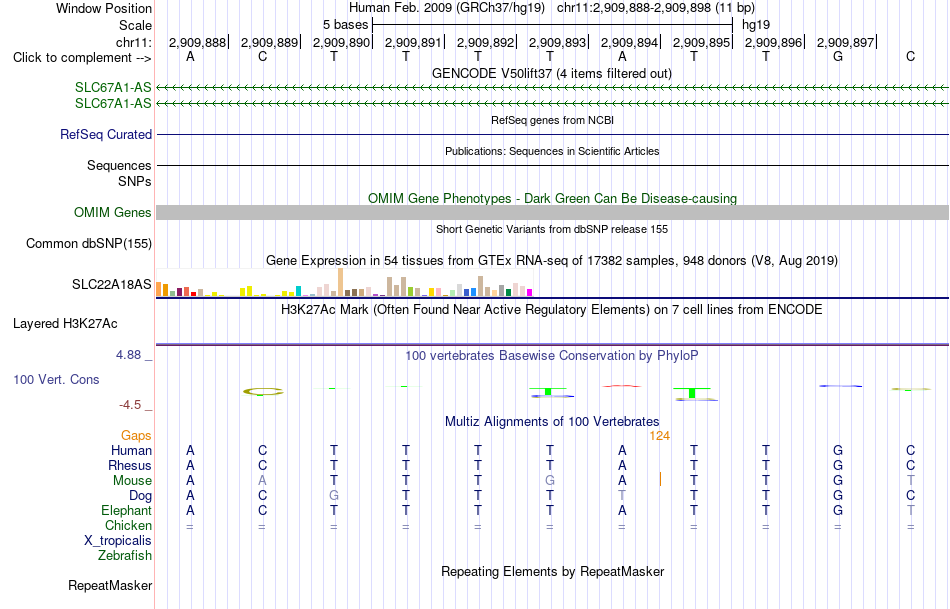Screen dimensions: 950x609
Task: Open the OMIM Gene Phenotypes track title
Action: 552,198
